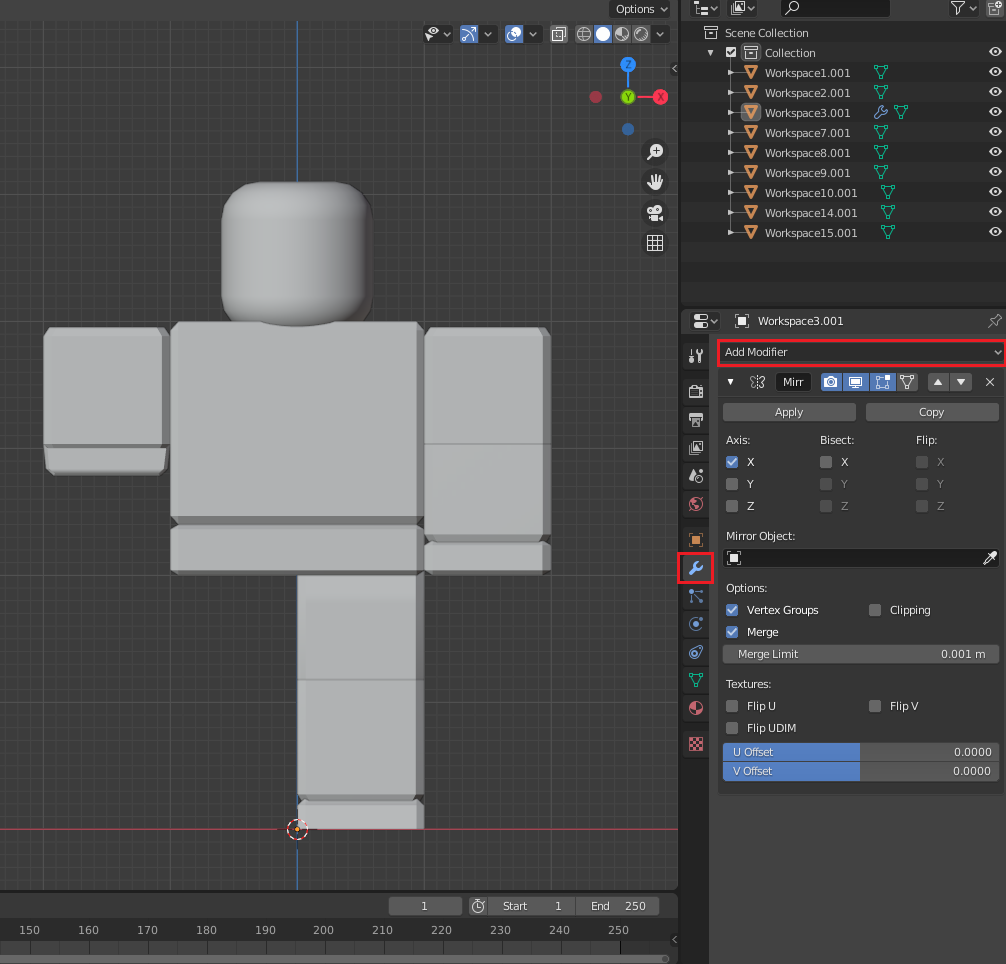
Task: Enable the Clipping checkbox
Action: pyautogui.click(x=875, y=610)
